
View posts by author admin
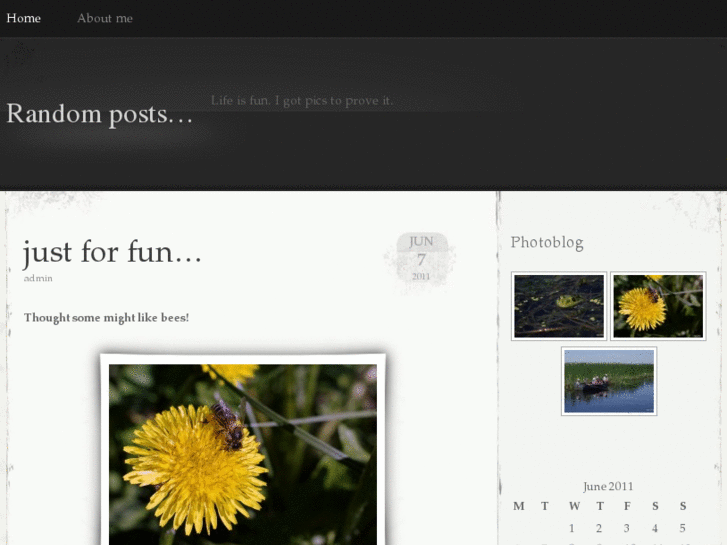(38, 278)
